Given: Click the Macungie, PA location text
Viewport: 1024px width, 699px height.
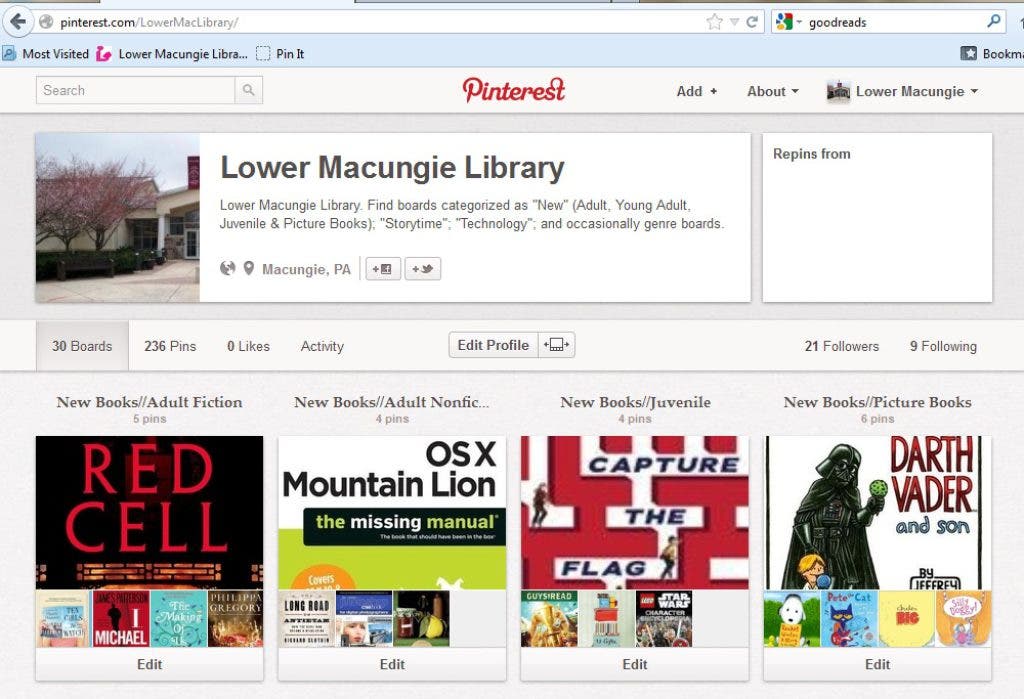Looking at the screenshot, I should (306, 269).
